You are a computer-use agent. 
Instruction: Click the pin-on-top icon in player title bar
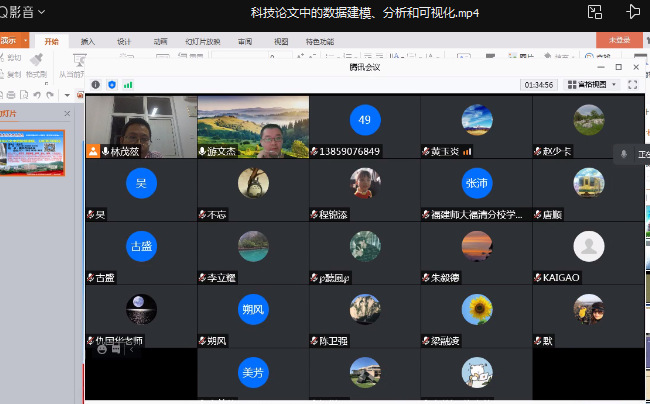coord(633,12)
